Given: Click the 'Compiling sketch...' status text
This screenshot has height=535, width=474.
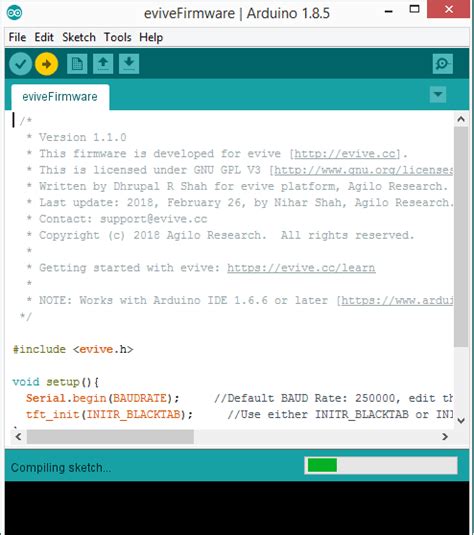Looking at the screenshot, I should tap(61, 467).
